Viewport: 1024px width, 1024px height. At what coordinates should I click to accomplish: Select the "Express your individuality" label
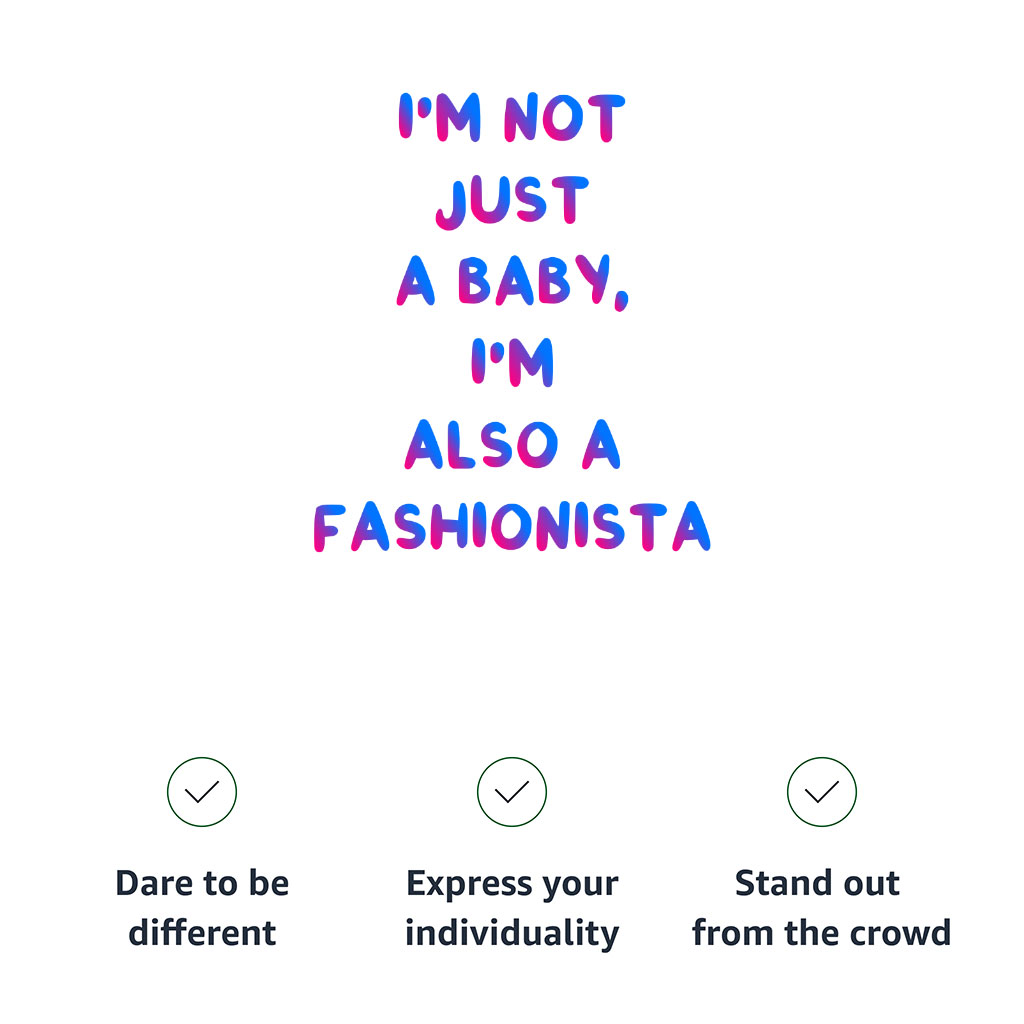(x=512, y=908)
